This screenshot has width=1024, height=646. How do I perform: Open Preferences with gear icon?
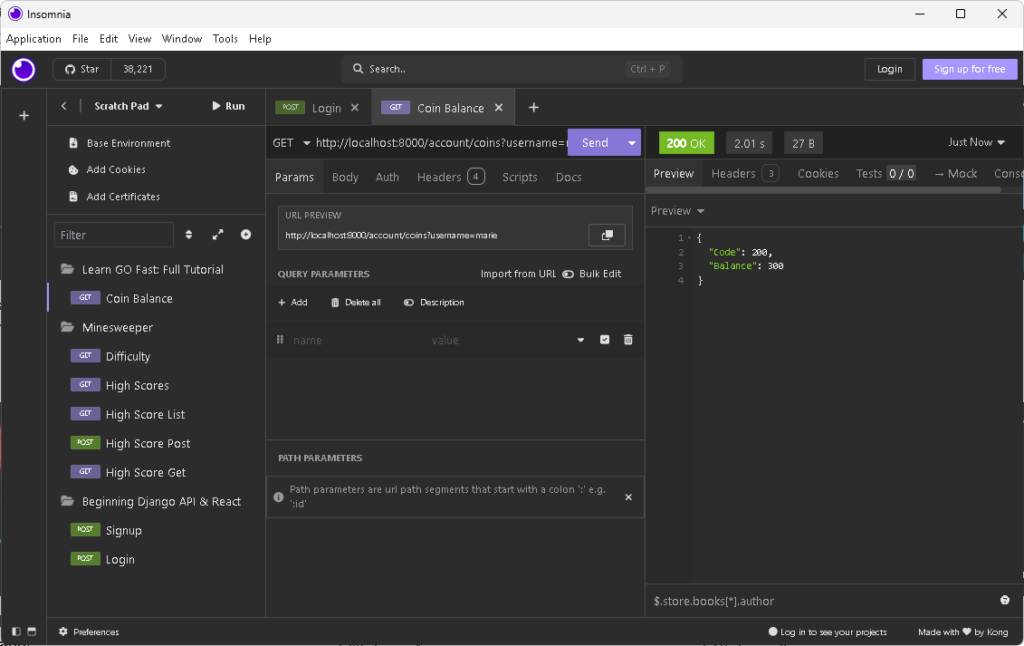(x=63, y=631)
